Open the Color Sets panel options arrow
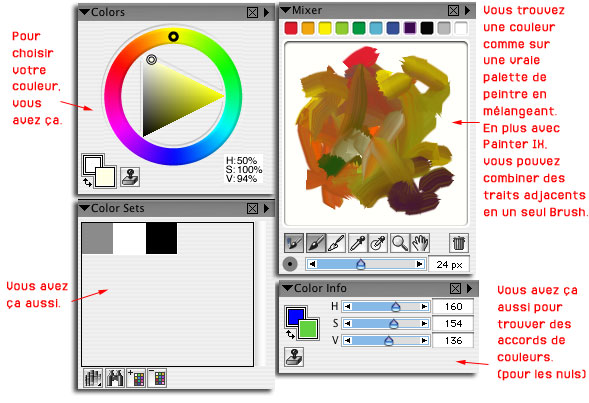The width and height of the screenshot is (589, 403). point(266,208)
